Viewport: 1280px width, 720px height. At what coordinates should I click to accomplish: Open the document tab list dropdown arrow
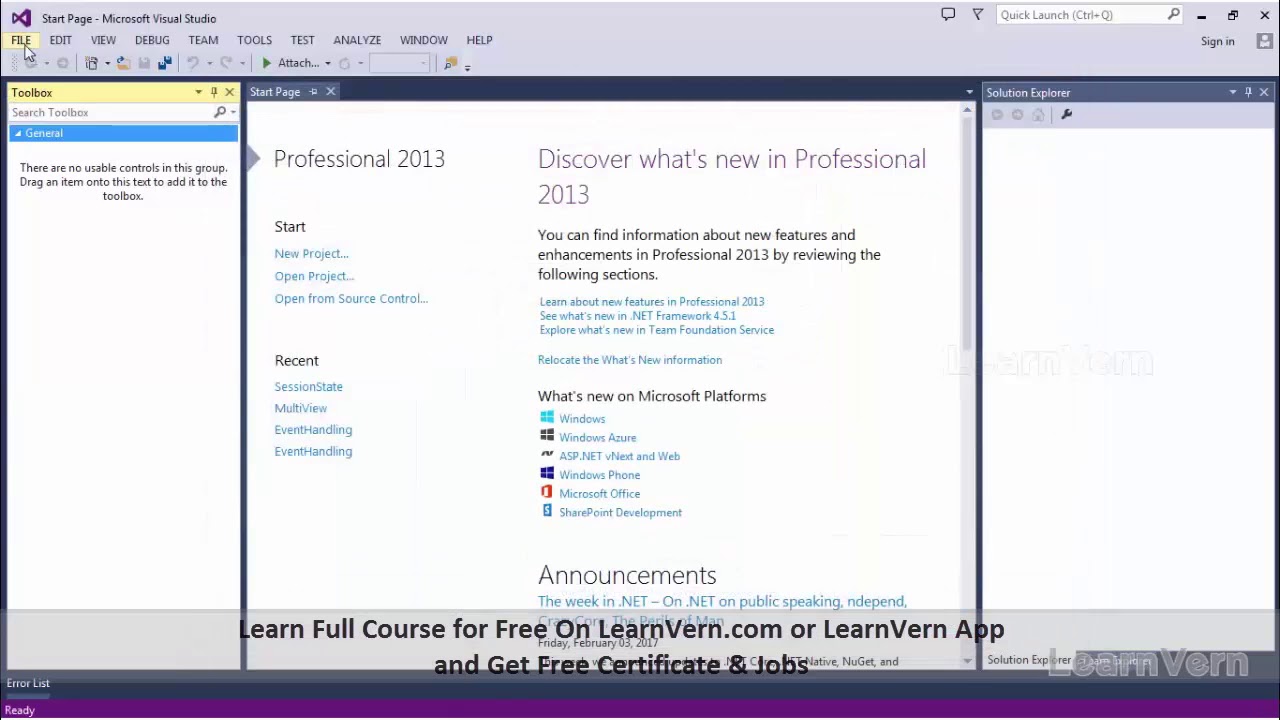click(x=969, y=92)
